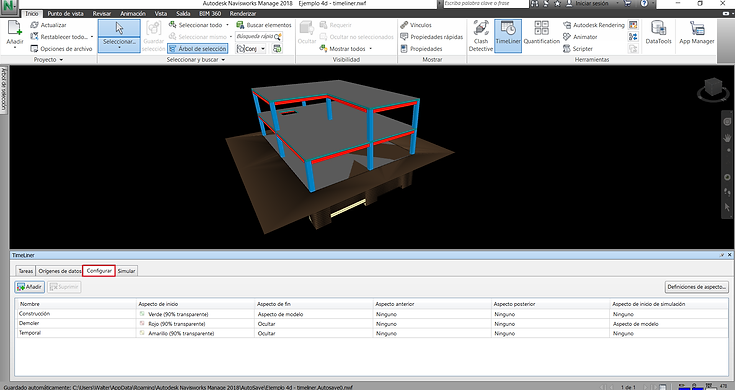Open the Animator tool
This screenshot has width=735, height=390.
click(x=580, y=37)
